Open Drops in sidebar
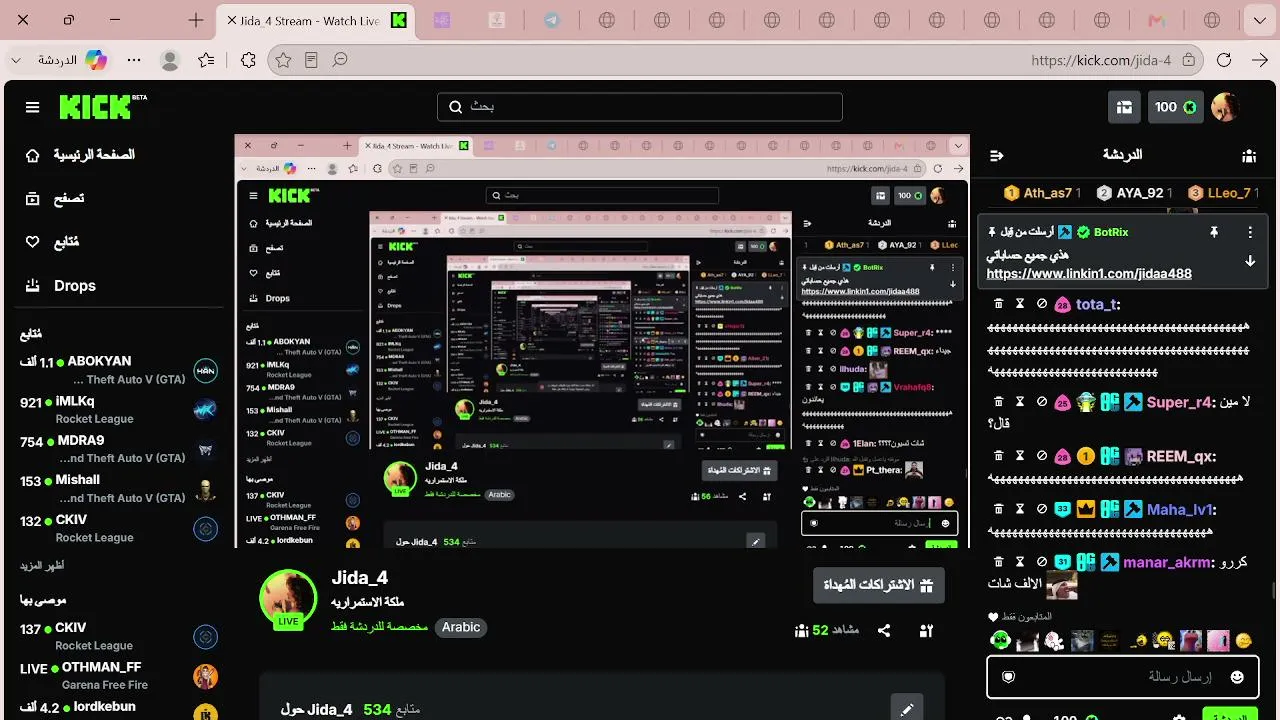The height and width of the screenshot is (720, 1280). point(60,285)
